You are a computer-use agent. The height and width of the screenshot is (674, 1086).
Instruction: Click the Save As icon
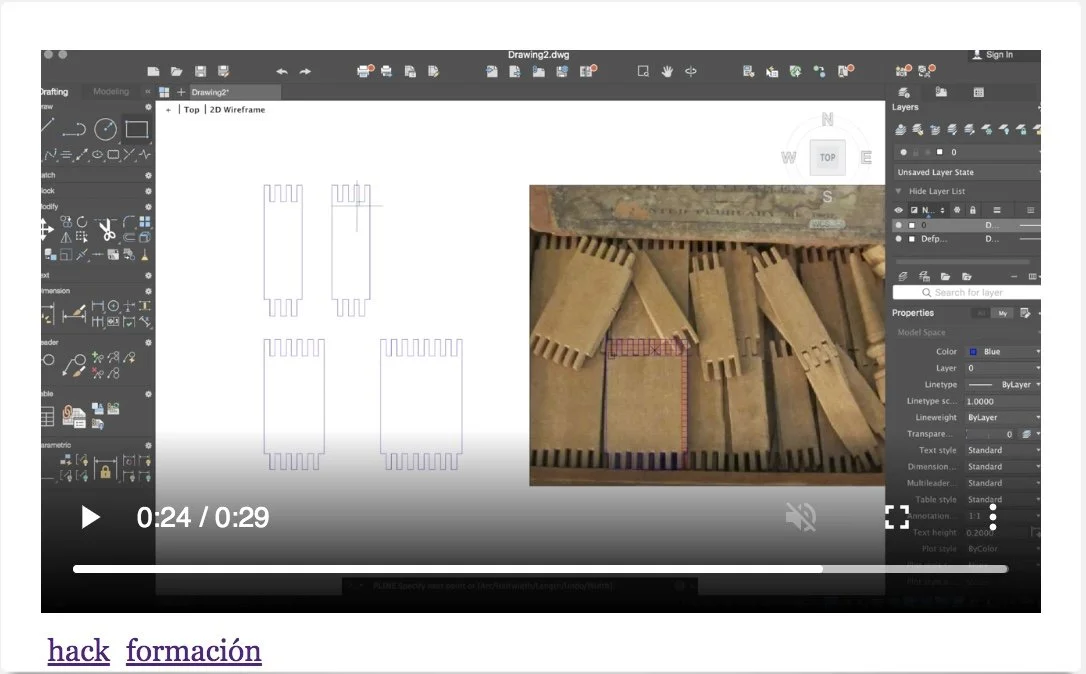pyautogui.click(x=223, y=71)
